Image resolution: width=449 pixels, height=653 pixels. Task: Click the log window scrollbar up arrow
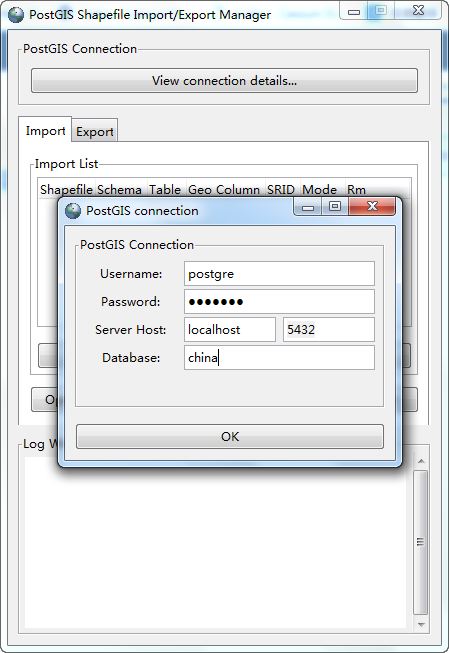(x=421, y=461)
